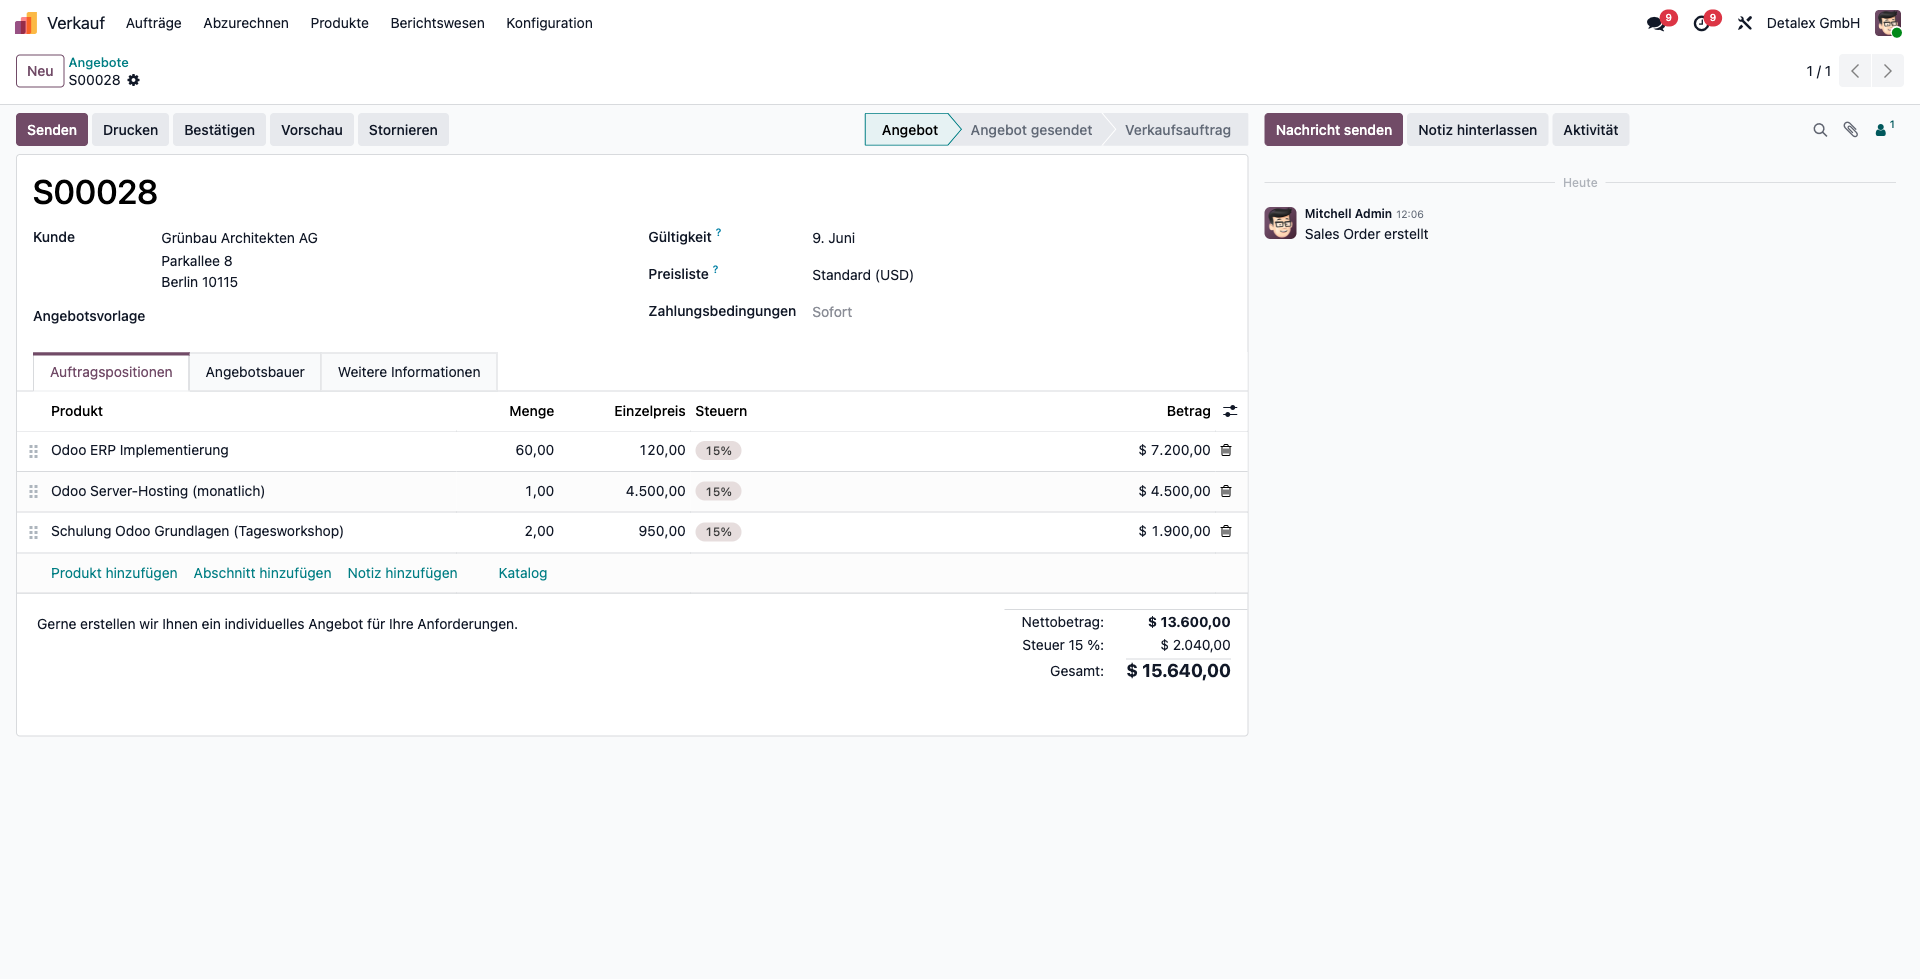The width and height of the screenshot is (1920, 979).
Task: Delete the Odoo ERP Implementierung line
Action: (x=1226, y=450)
